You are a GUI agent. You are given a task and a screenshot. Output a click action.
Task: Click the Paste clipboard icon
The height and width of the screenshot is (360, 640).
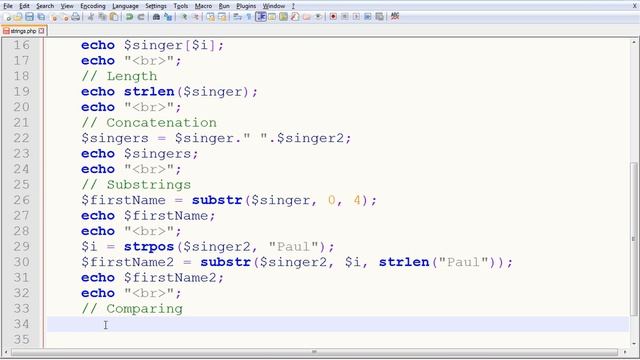click(114, 17)
